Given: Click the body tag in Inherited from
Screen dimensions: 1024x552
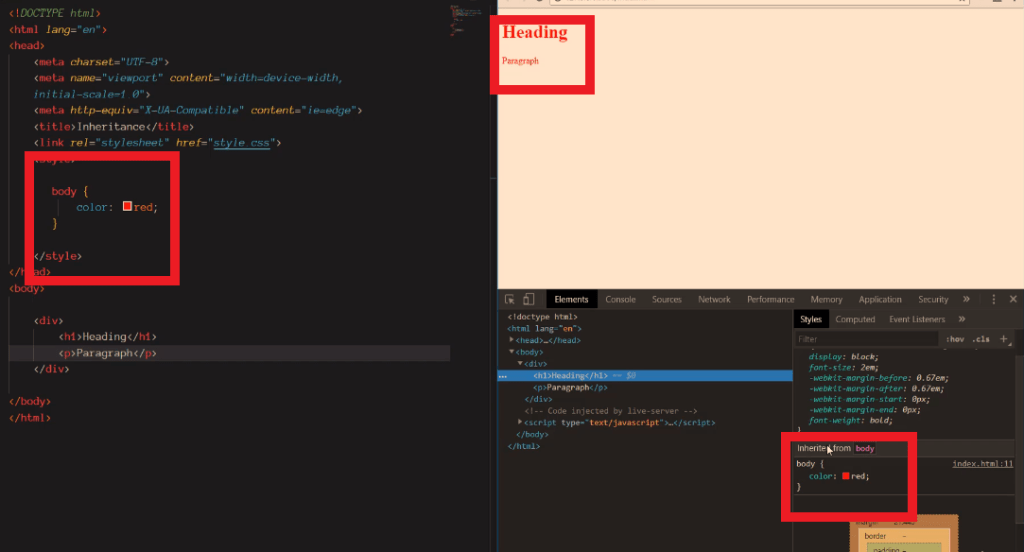Looking at the screenshot, I should coord(865,449).
